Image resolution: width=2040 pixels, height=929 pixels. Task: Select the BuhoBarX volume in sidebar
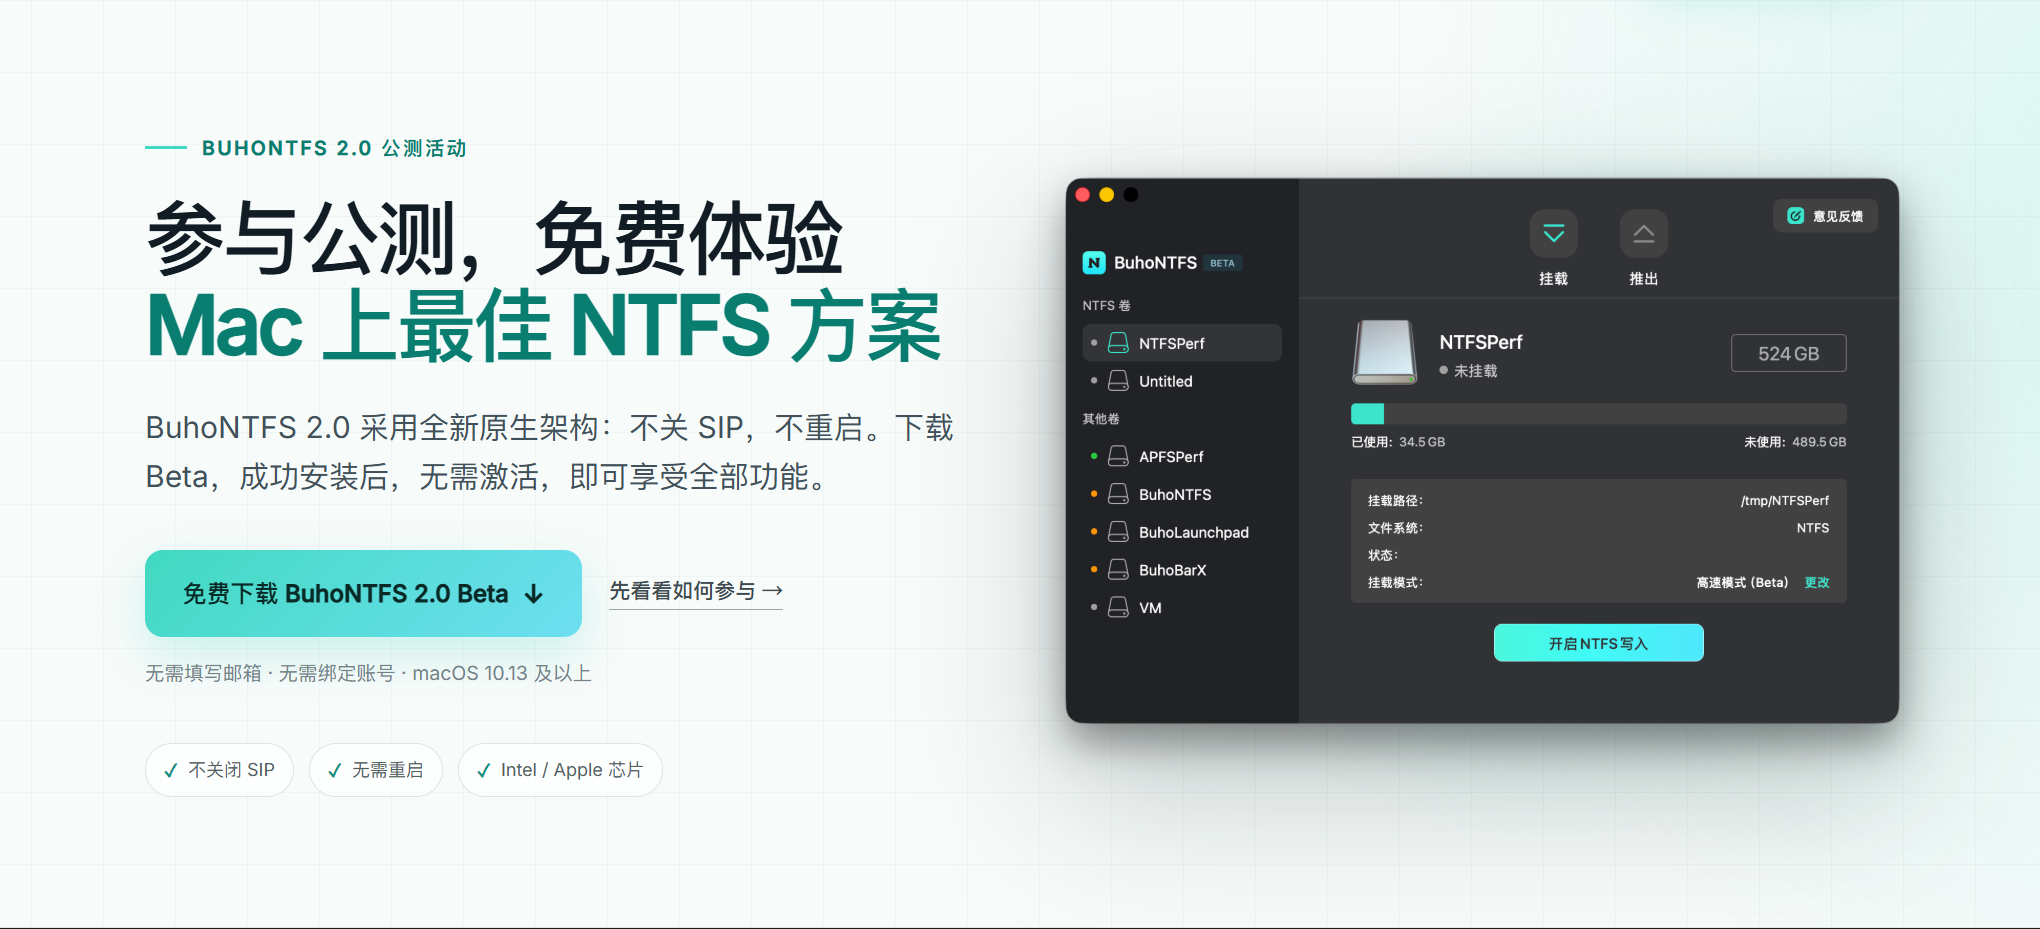pos(1182,570)
